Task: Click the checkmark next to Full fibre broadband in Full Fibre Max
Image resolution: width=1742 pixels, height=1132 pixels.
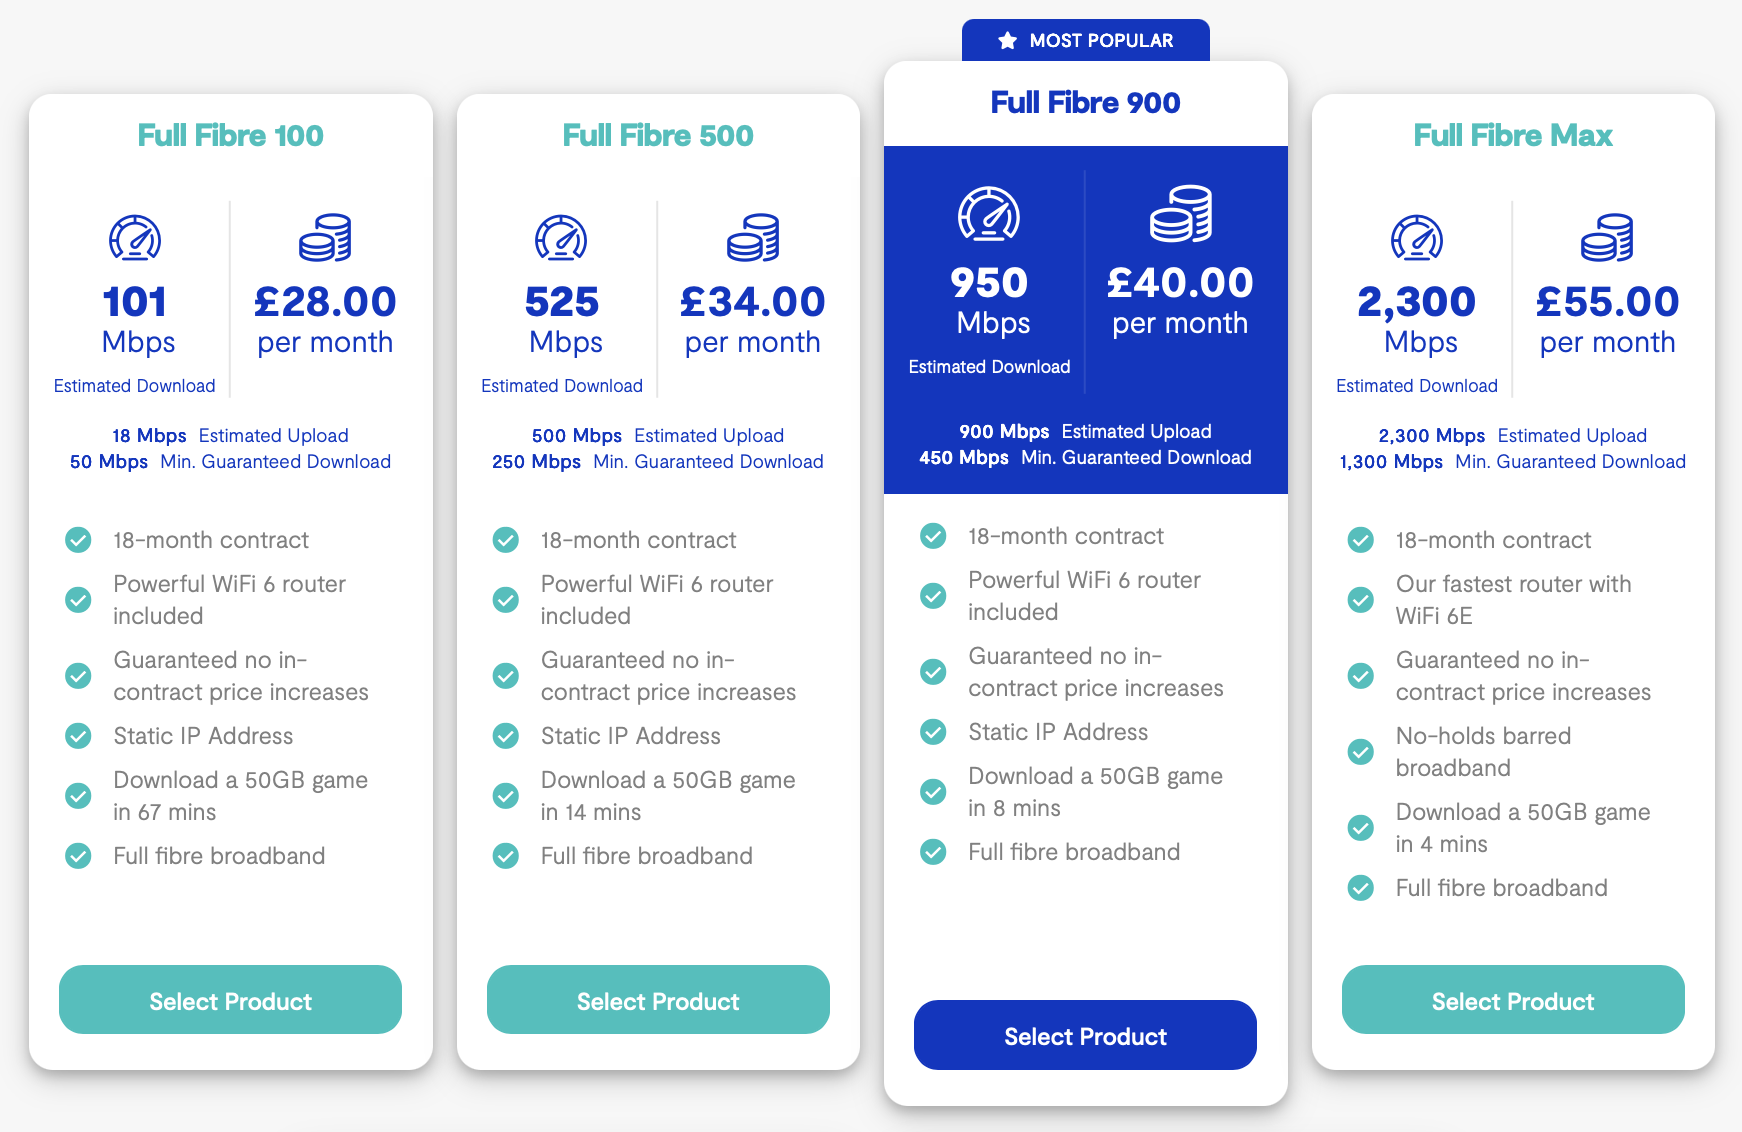Action: [1361, 887]
